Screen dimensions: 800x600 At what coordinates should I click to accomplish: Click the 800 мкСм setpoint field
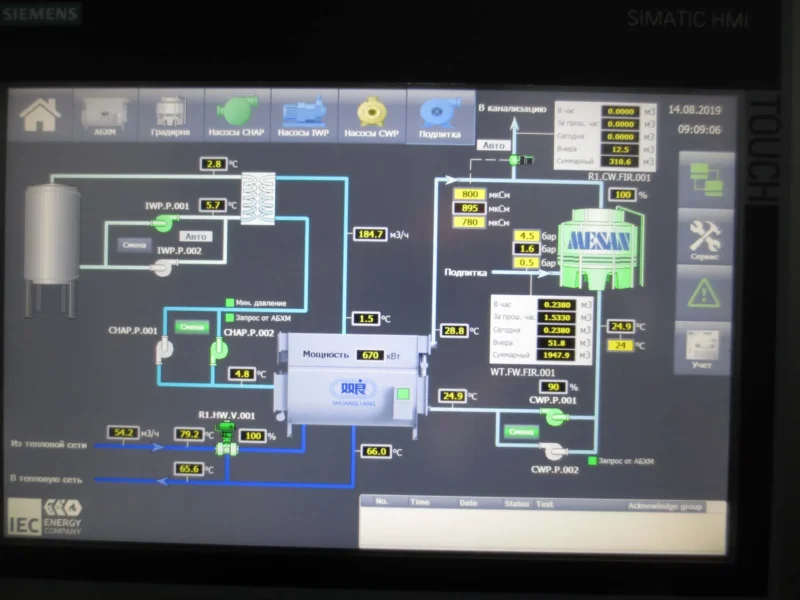469,194
